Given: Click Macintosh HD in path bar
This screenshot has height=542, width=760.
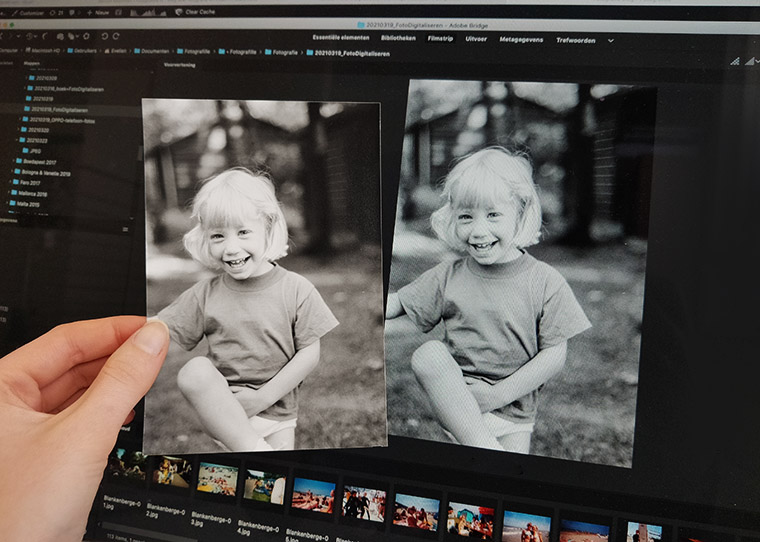Looking at the screenshot, I should pos(43,50).
